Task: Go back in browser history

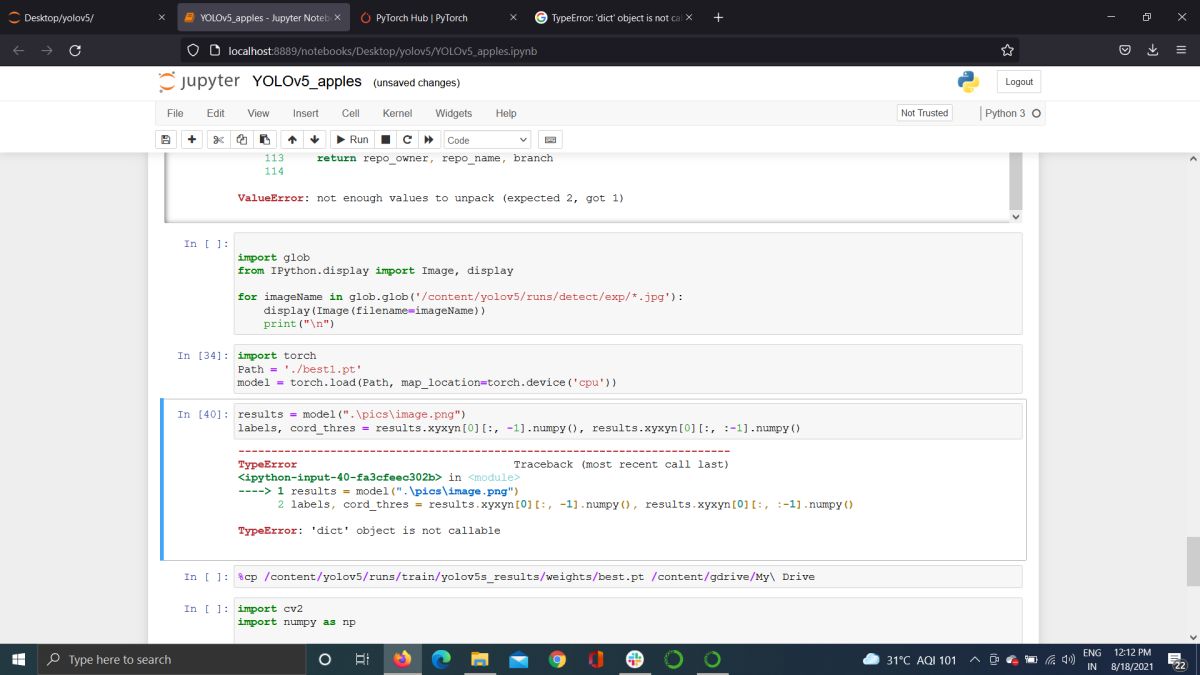Action: (19, 50)
